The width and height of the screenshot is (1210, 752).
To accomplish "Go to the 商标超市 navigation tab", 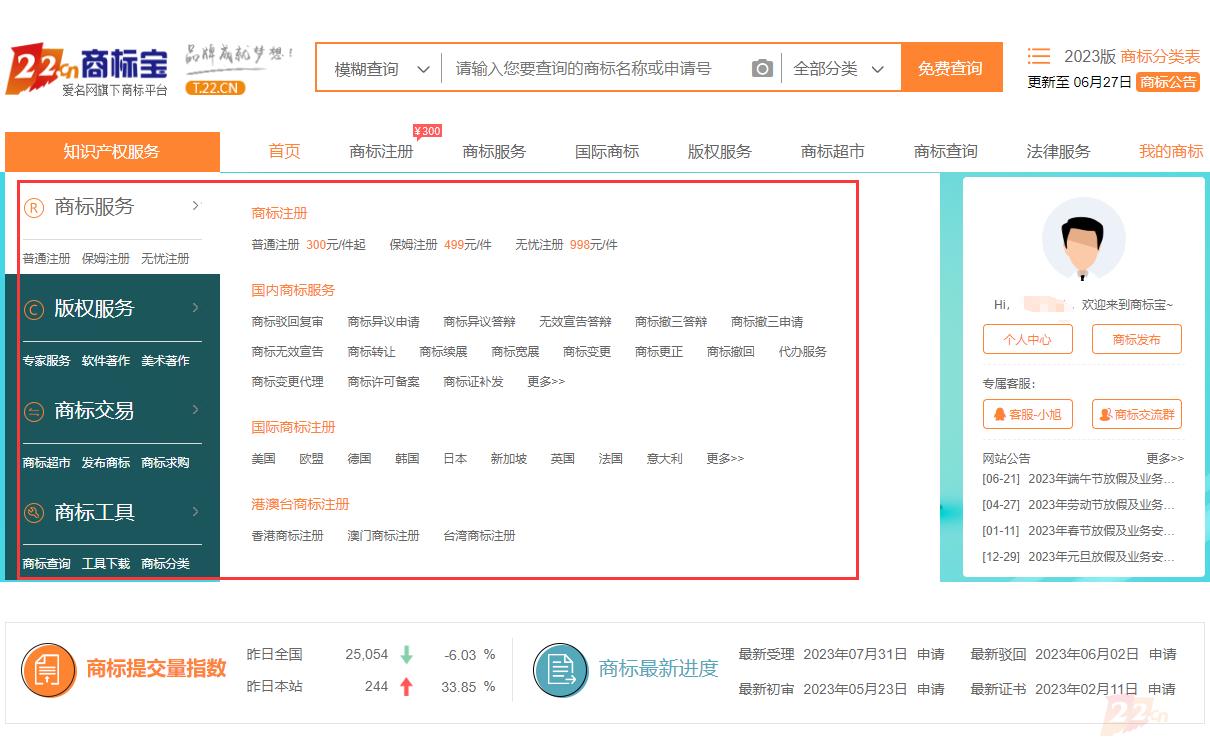I will coord(832,152).
